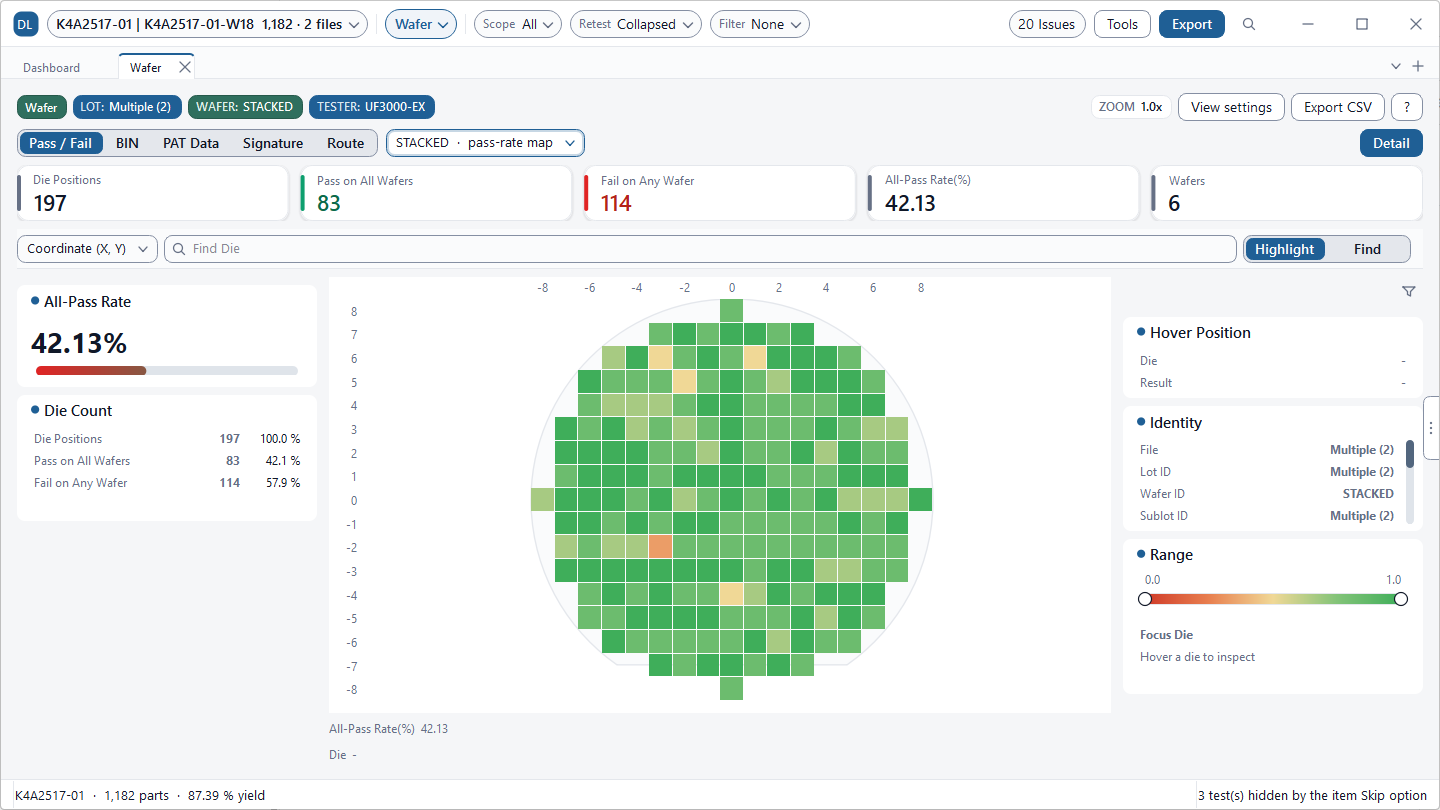Open the Detail view
Viewport: 1440px width, 810px height.
tap(1391, 143)
